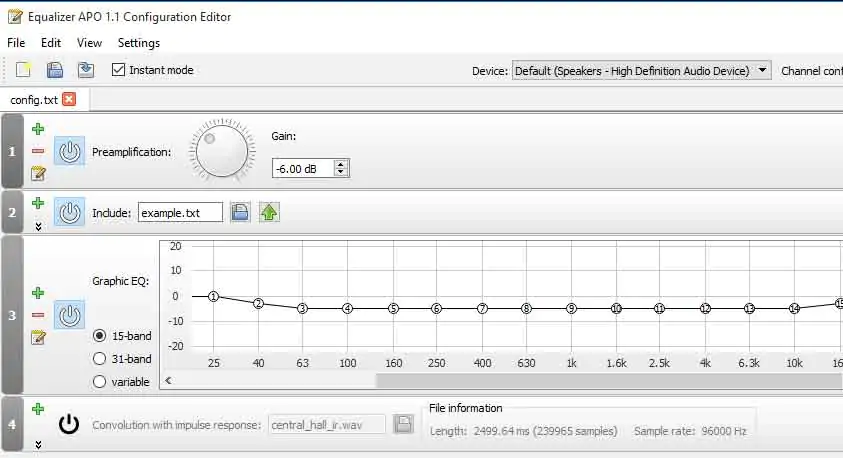Toggle power for Convolution filter
The height and width of the screenshot is (458, 843).
coord(69,424)
